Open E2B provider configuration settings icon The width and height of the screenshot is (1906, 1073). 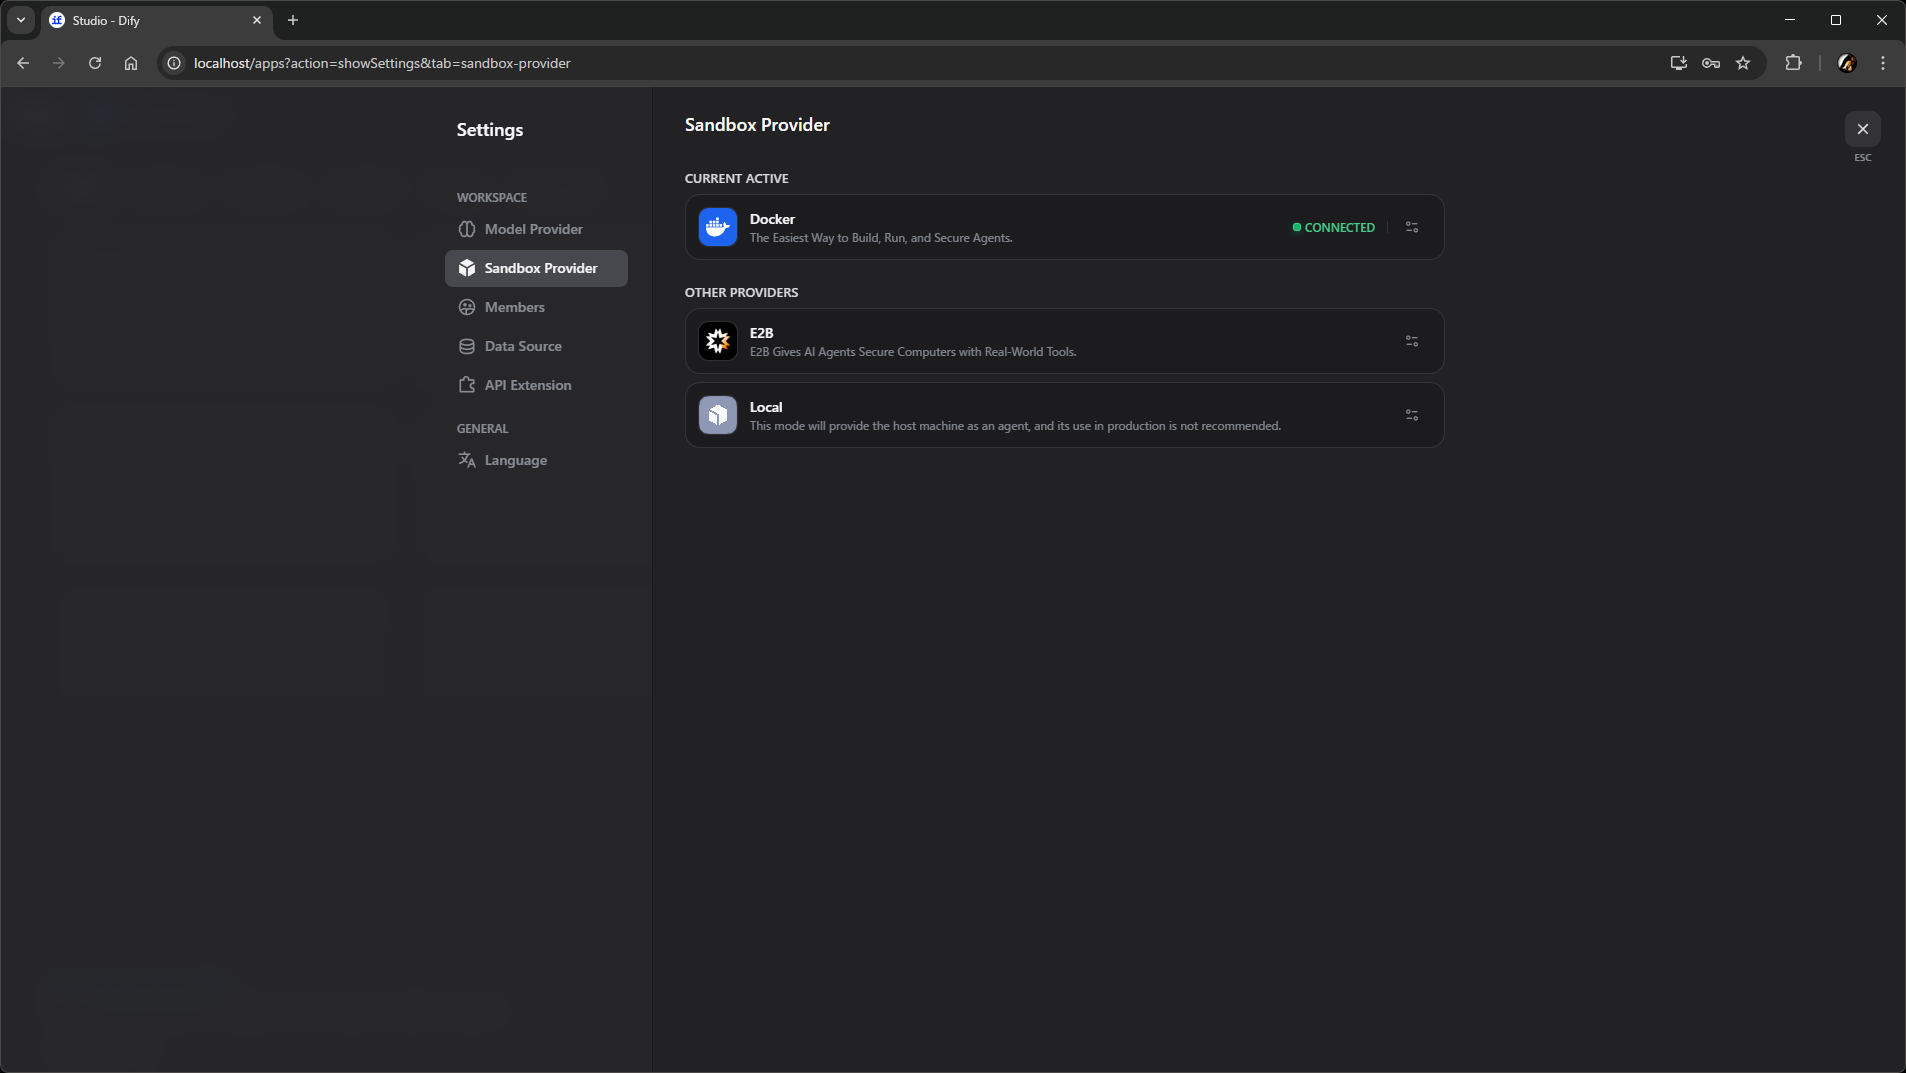(1411, 341)
